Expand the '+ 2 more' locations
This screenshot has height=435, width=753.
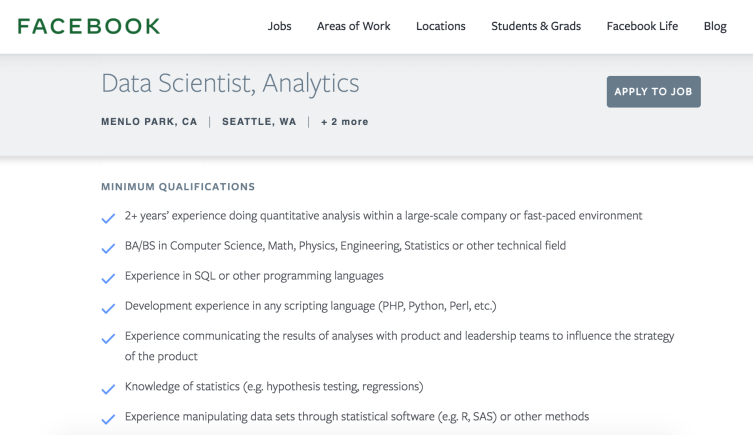[345, 122]
